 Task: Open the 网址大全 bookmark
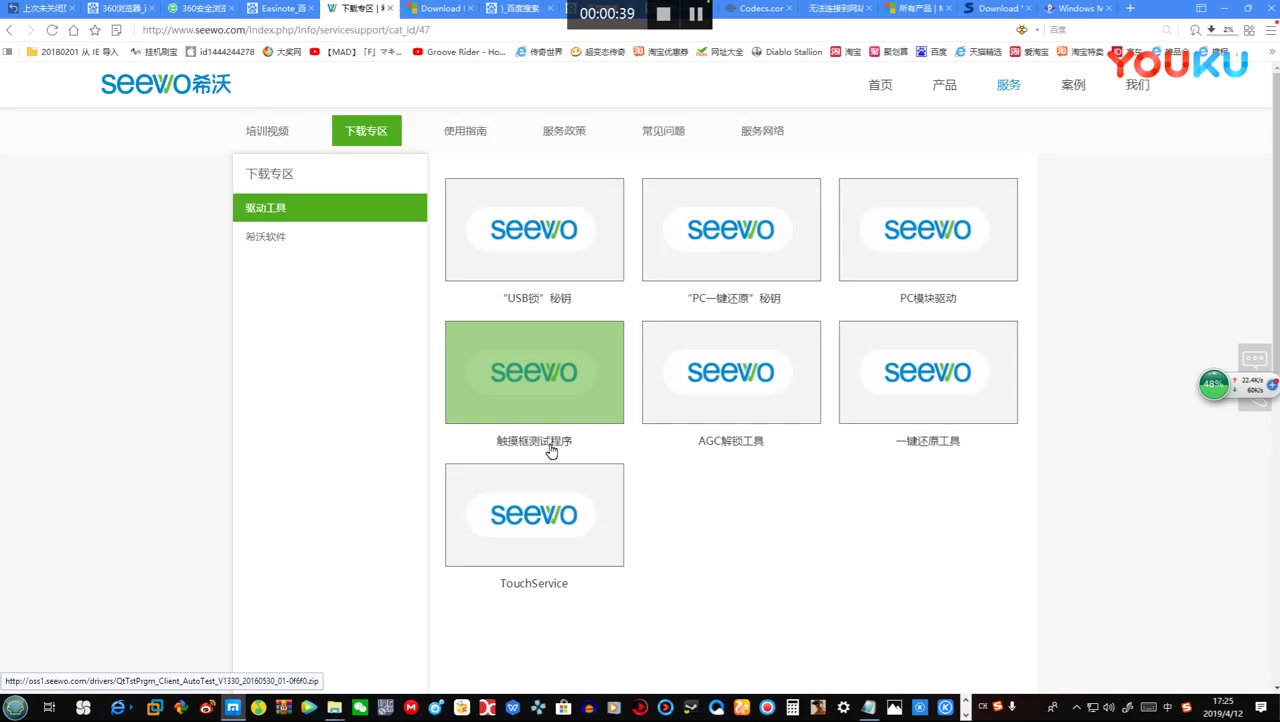720,52
